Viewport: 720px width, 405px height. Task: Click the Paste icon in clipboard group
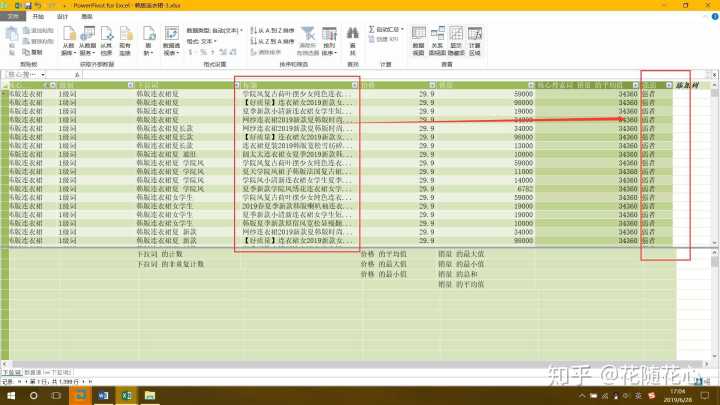[11, 40]
